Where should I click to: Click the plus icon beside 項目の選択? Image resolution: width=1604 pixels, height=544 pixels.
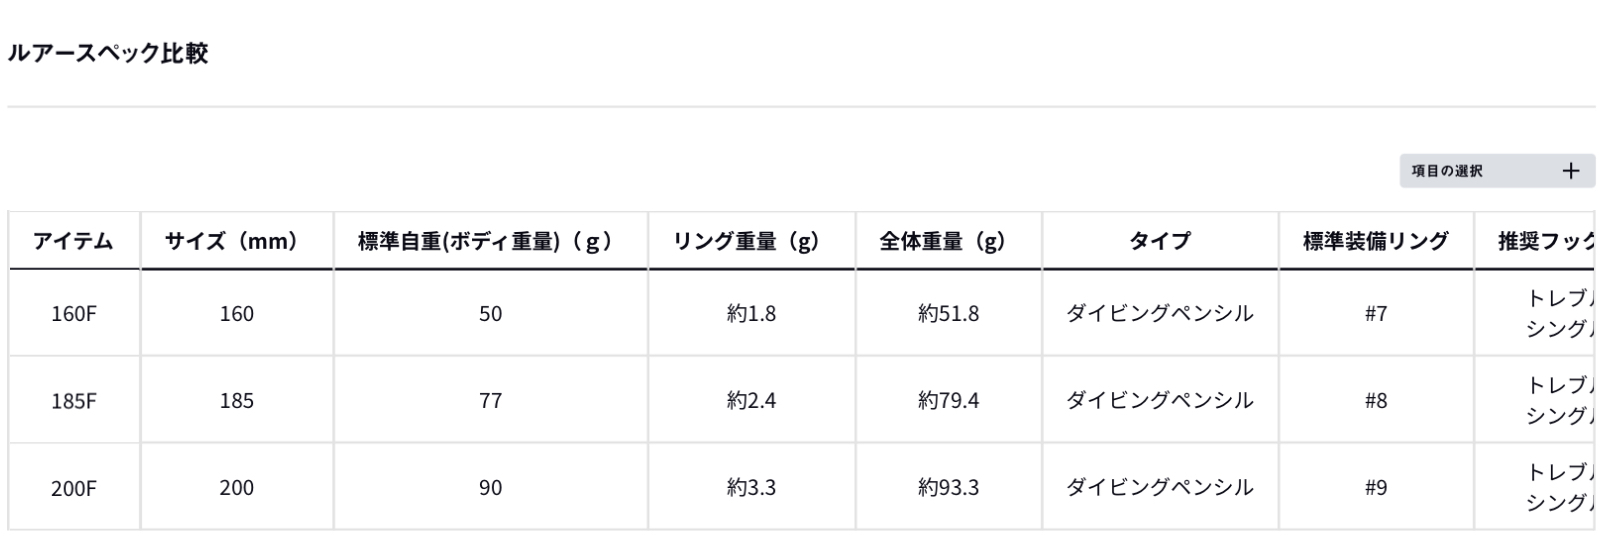[1571, 171]
